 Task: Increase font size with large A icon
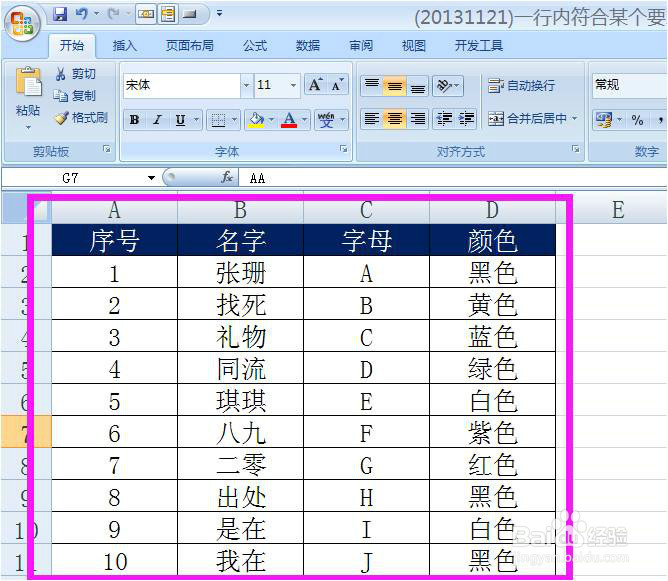tap(316, 84)
